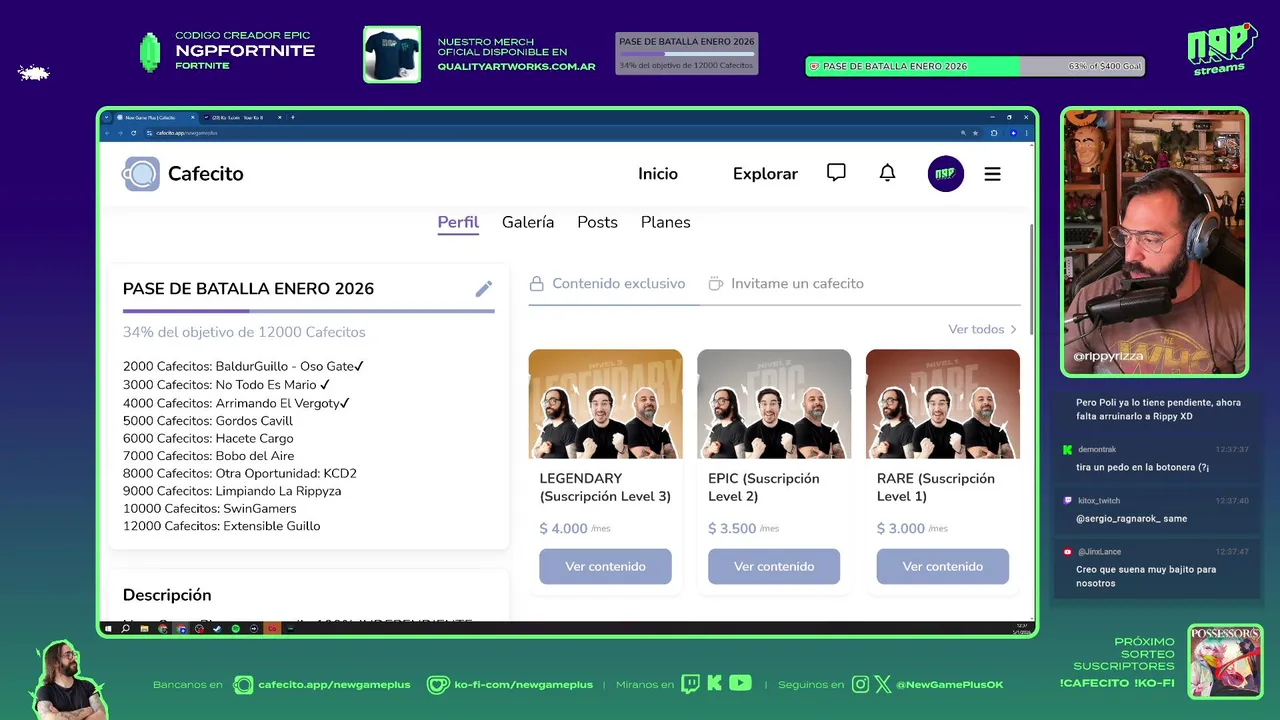Click the PASE DE BATALLA goal progress bar

308,311
